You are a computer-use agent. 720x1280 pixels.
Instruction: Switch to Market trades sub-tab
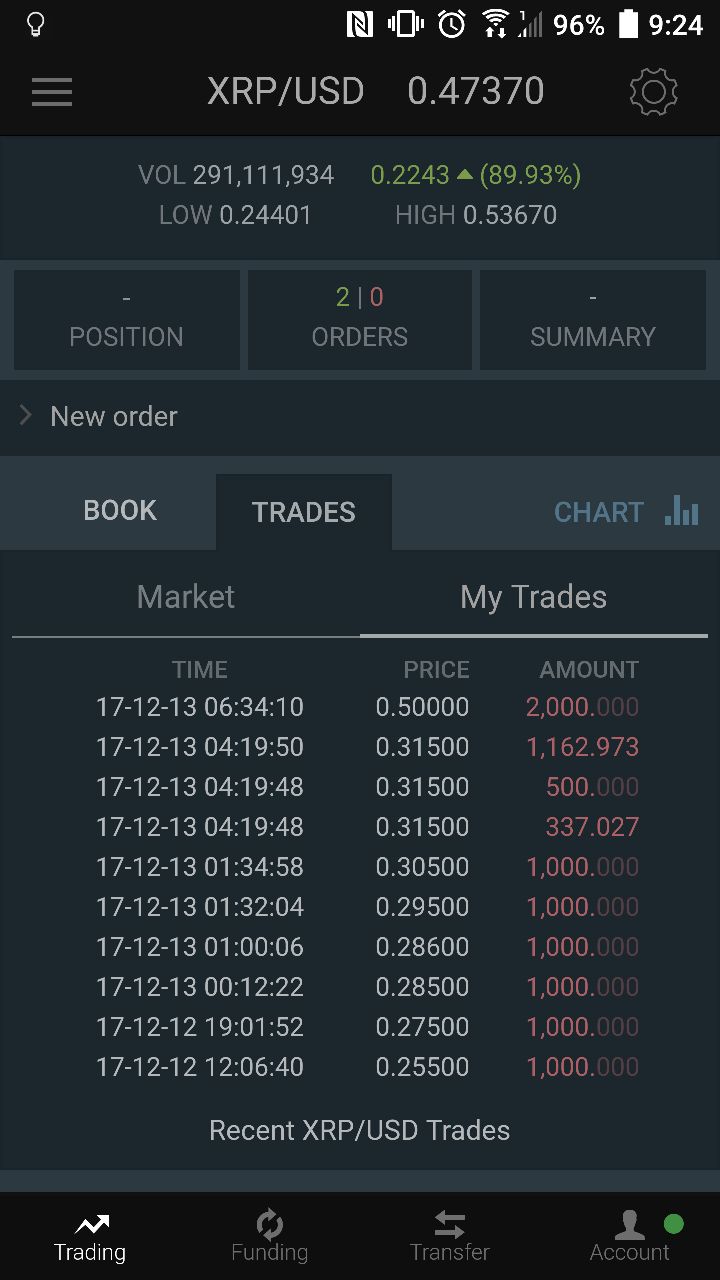click(x=186, y=597)
